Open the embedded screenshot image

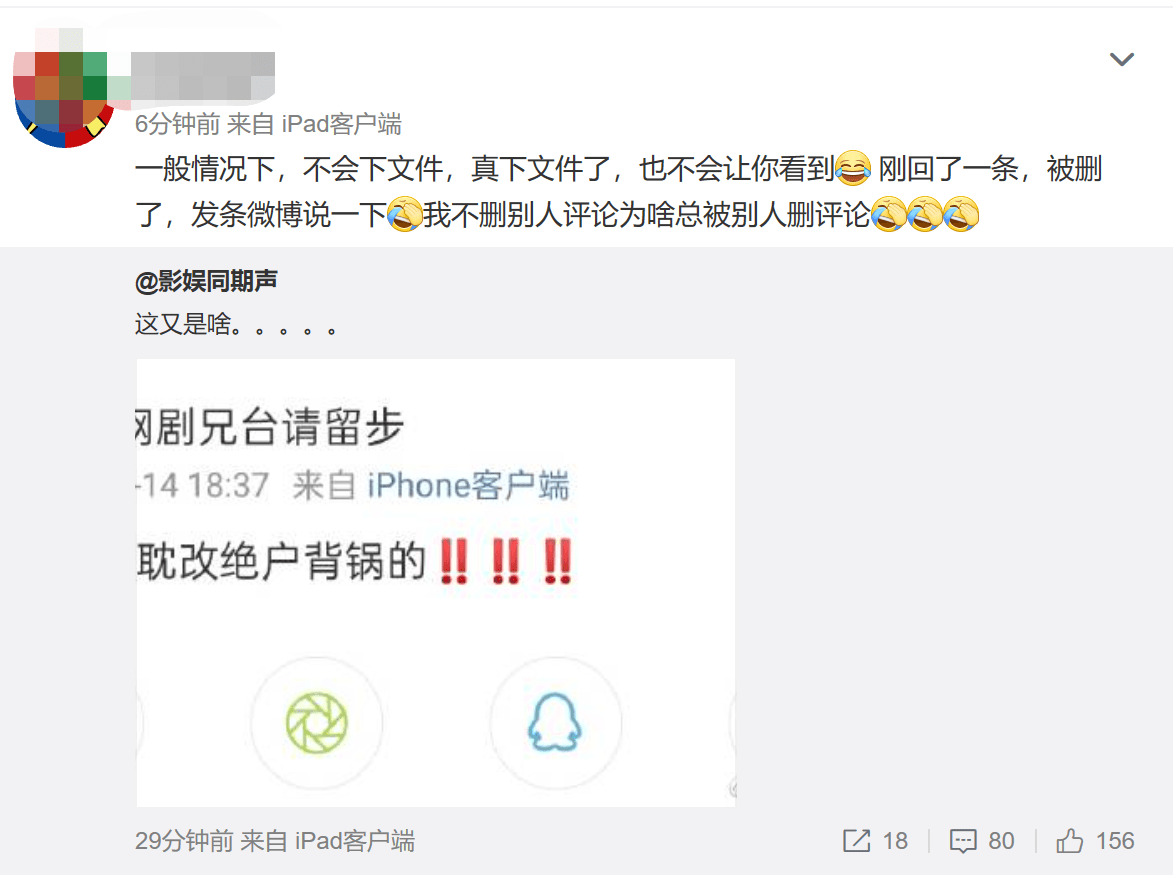[x=436, y=583]
